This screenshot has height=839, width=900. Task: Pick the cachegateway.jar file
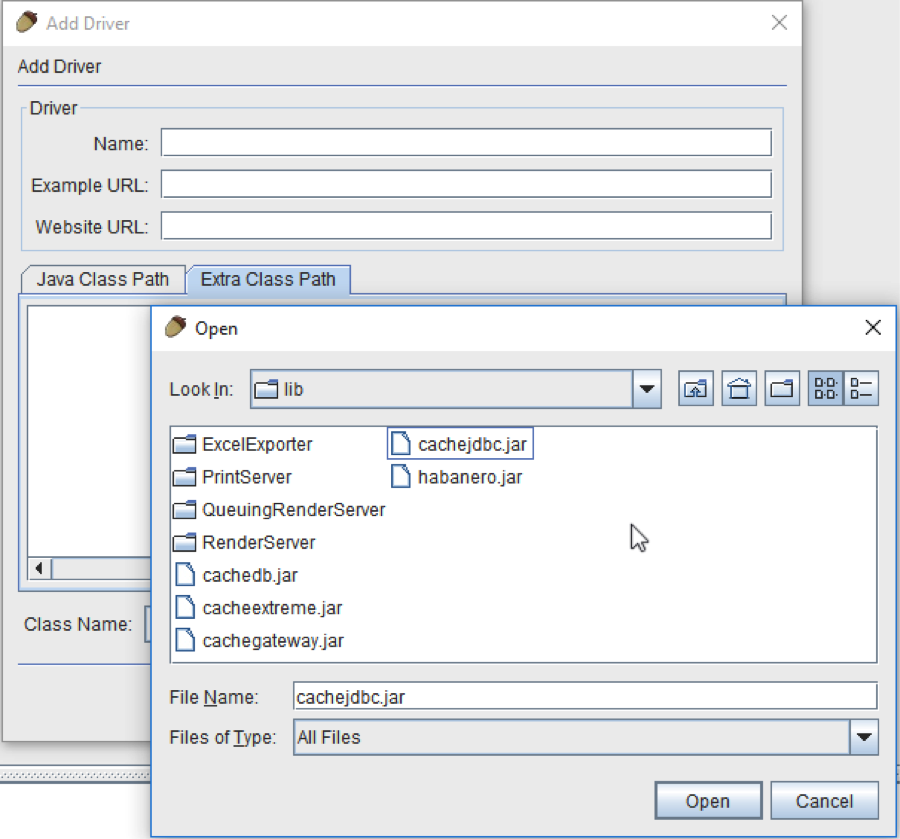coord(273,641)
